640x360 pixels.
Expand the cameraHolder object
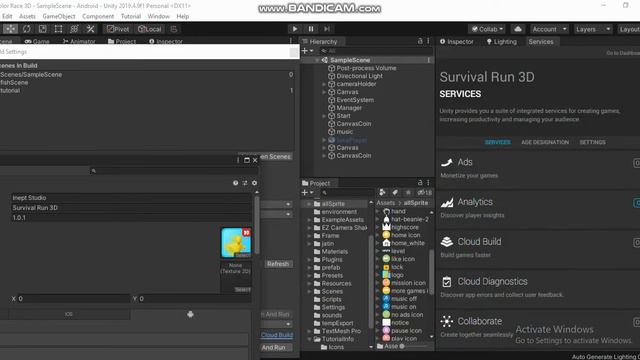[324, 84]
